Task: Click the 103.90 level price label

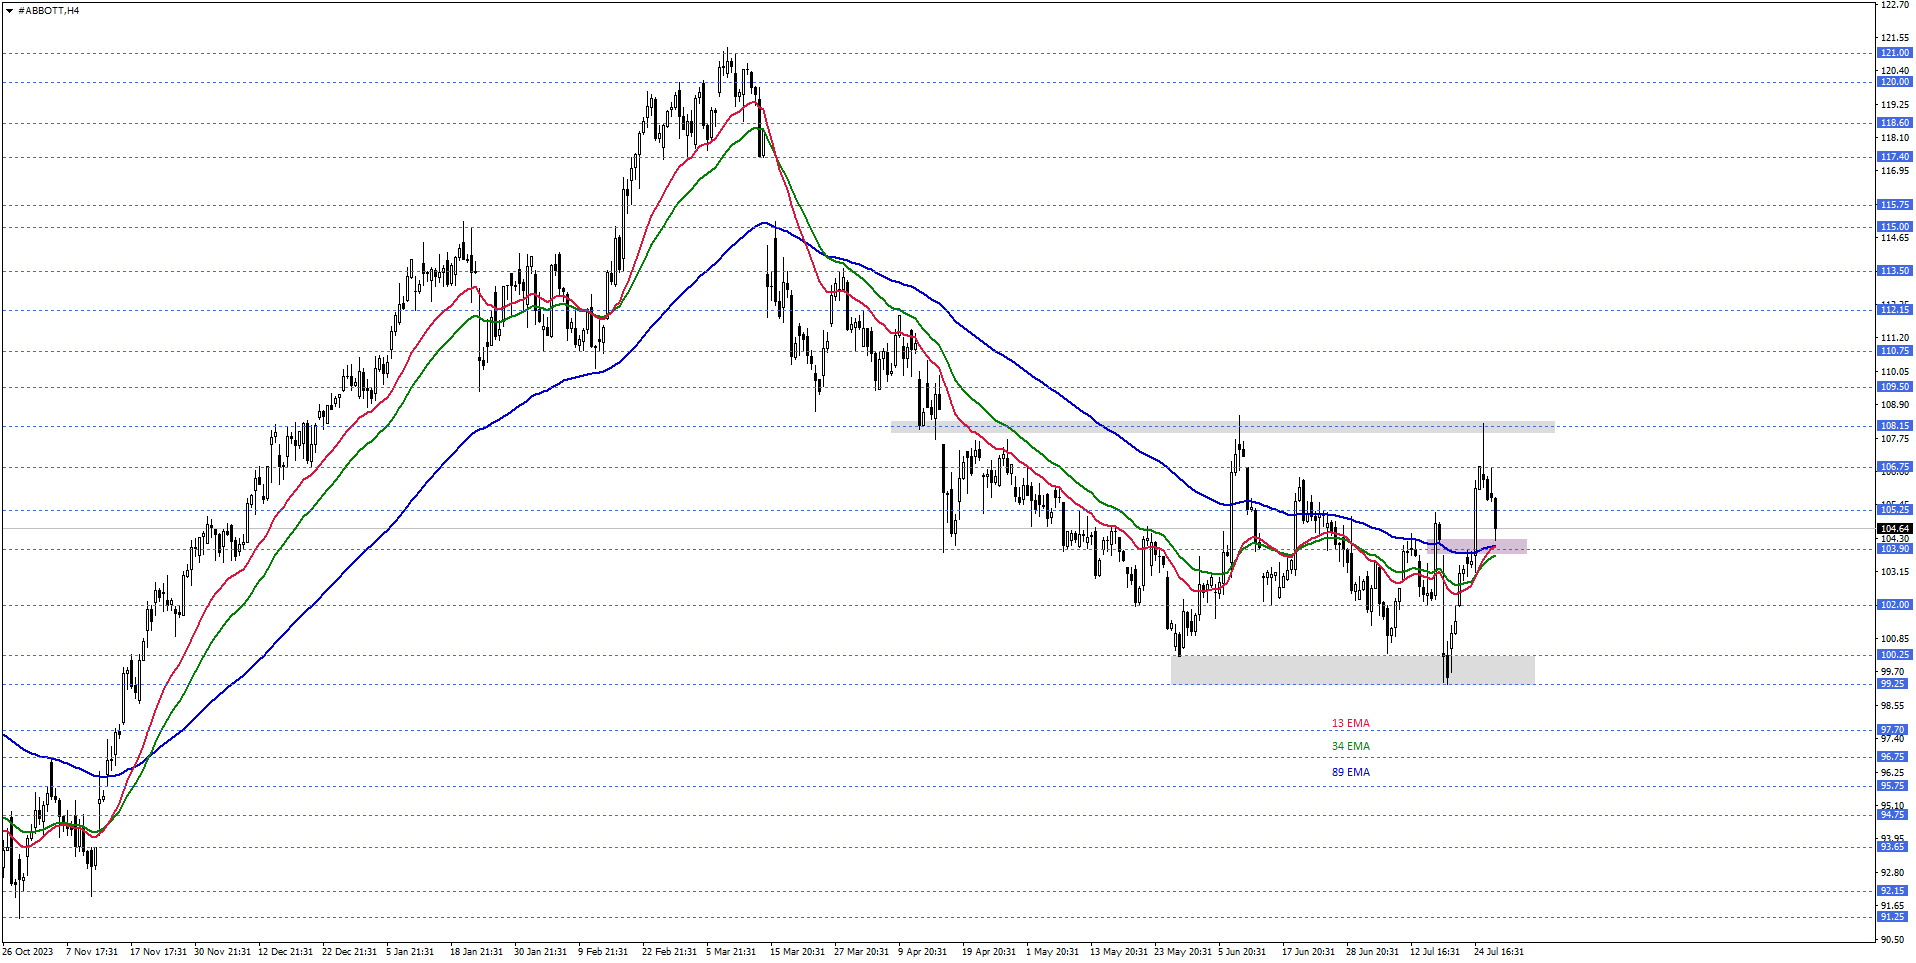Action: (x=1894, y=549)
